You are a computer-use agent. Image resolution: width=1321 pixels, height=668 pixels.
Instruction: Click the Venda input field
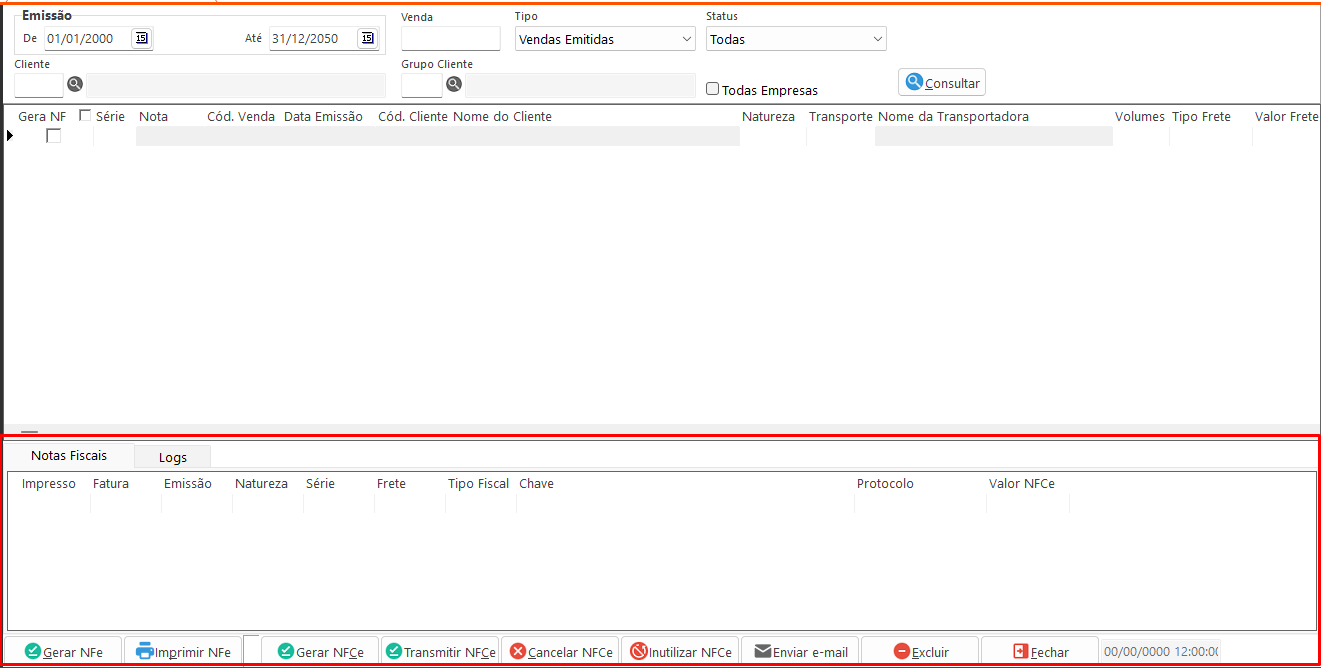coord(450,39)
